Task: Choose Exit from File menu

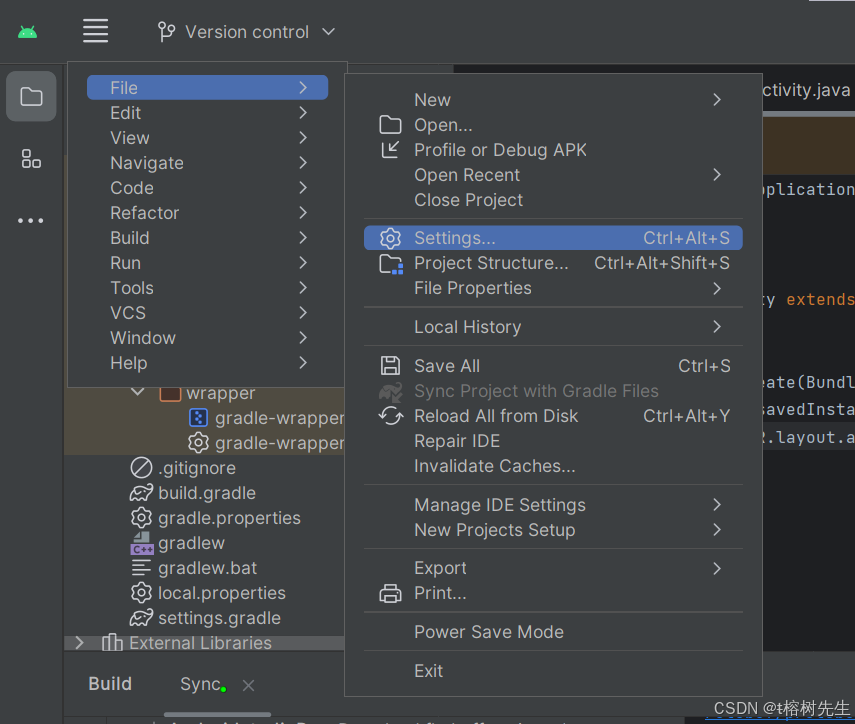Action: point(553,671)
